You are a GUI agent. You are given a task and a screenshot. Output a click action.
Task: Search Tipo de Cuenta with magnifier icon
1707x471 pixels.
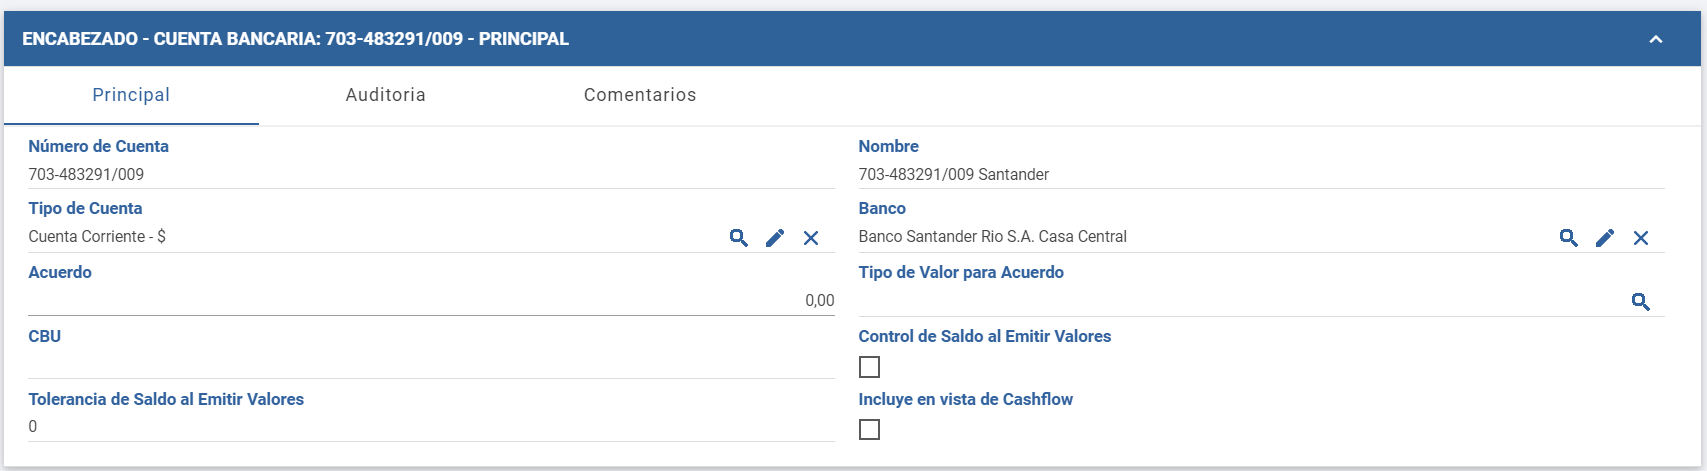[738, 238]
